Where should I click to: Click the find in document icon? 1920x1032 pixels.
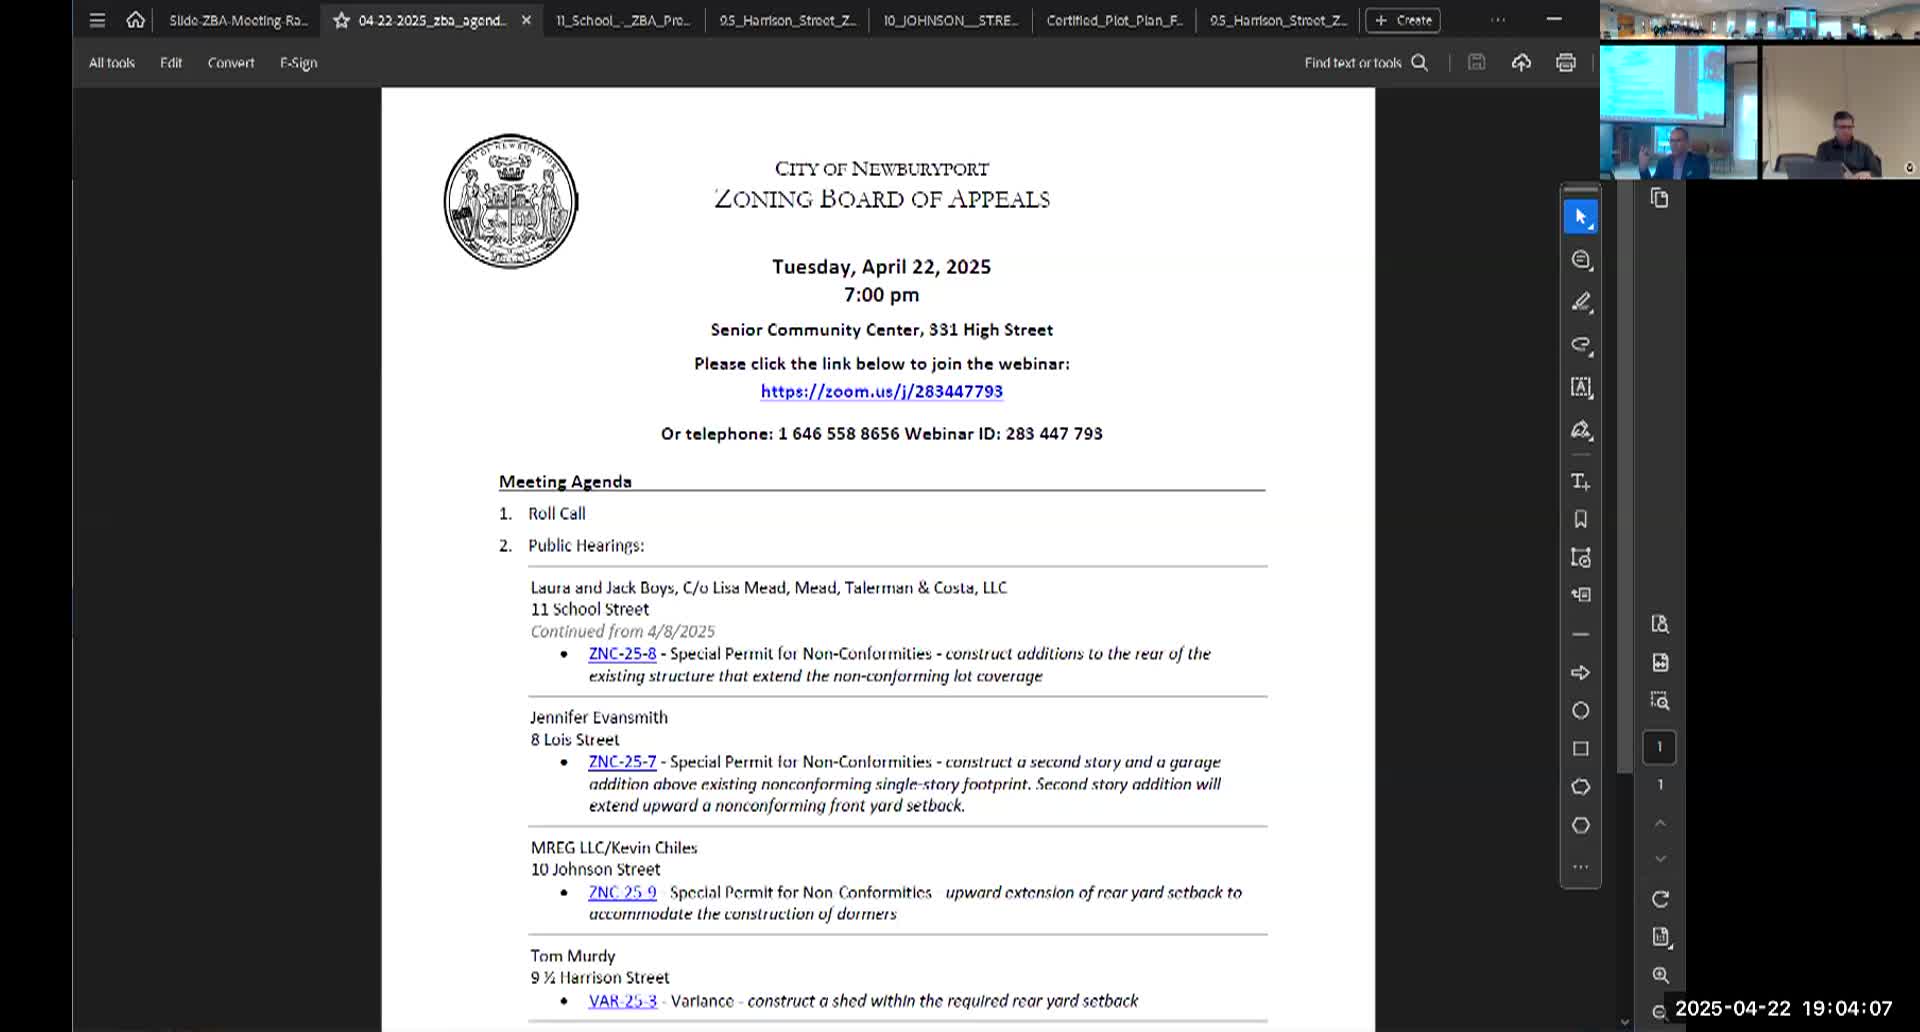point(1660,624)
